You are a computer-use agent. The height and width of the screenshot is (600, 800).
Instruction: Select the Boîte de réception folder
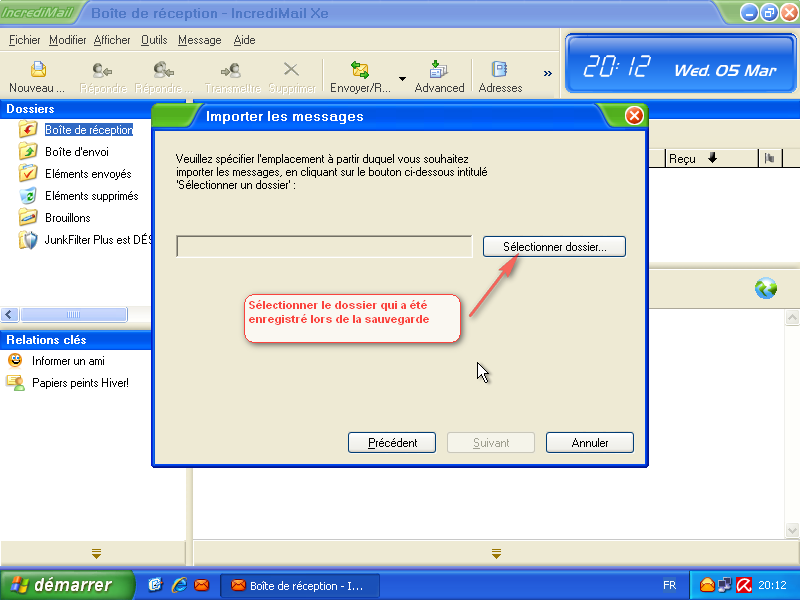89,130
